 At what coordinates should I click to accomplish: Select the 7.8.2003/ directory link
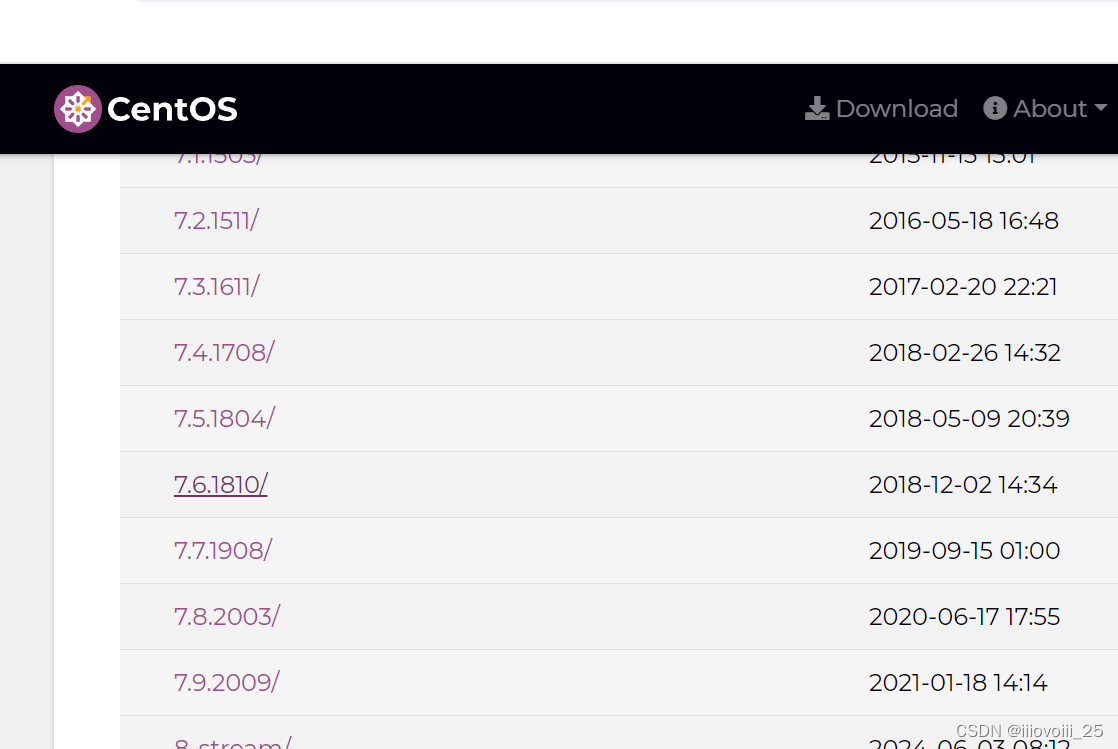coord(226,617)
